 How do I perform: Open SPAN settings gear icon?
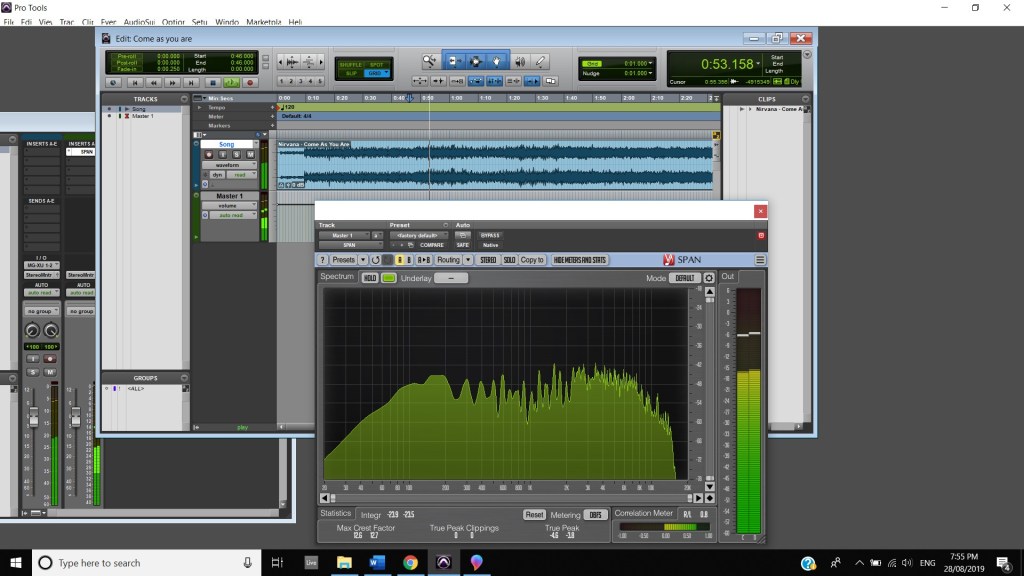709,278
